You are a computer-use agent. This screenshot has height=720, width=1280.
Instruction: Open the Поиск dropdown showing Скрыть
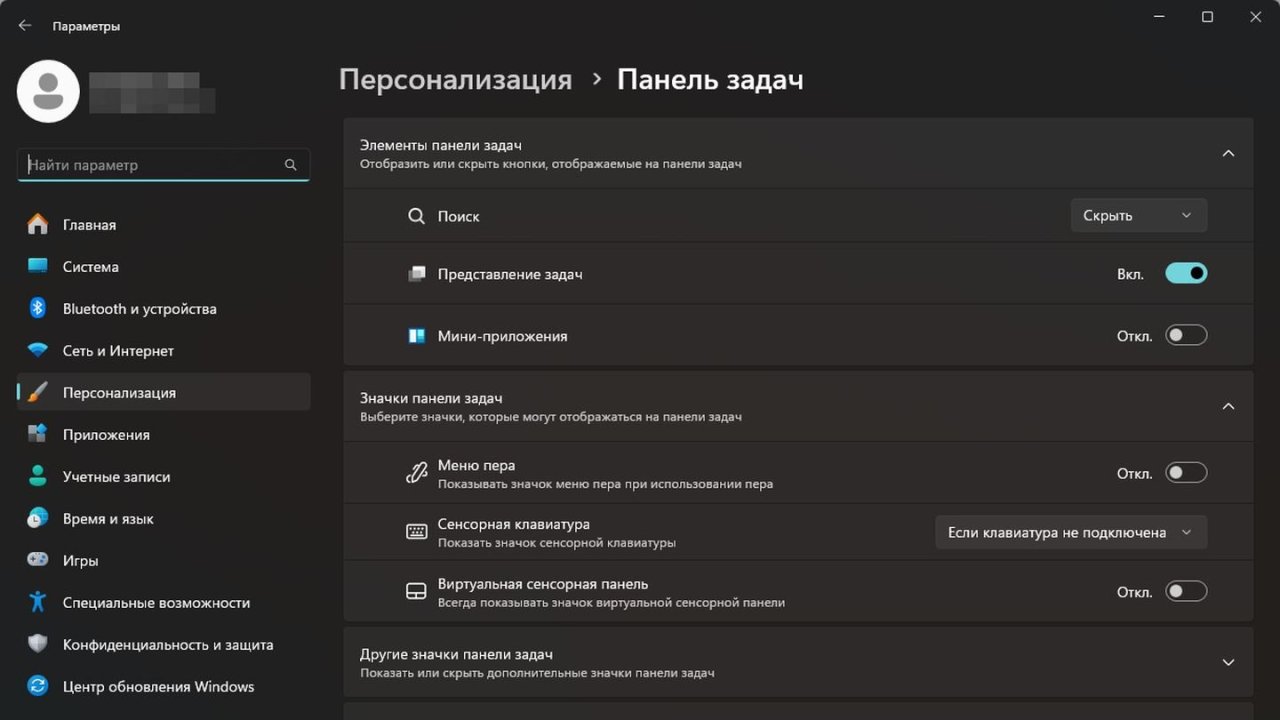point(1138,216)
